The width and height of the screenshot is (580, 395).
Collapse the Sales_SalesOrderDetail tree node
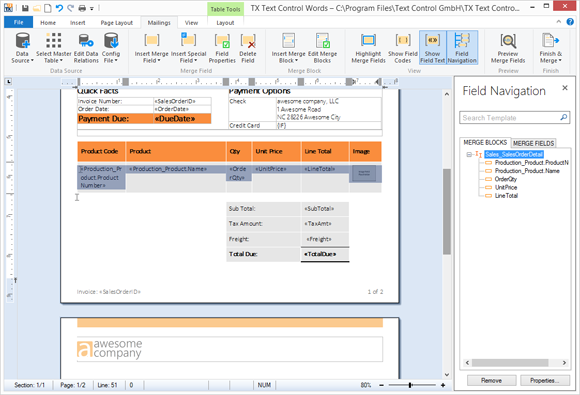click(x=469, y=155)
